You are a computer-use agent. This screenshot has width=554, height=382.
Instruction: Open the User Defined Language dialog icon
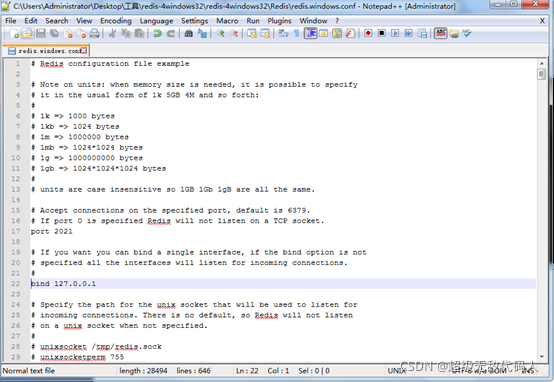pos(324,34)
